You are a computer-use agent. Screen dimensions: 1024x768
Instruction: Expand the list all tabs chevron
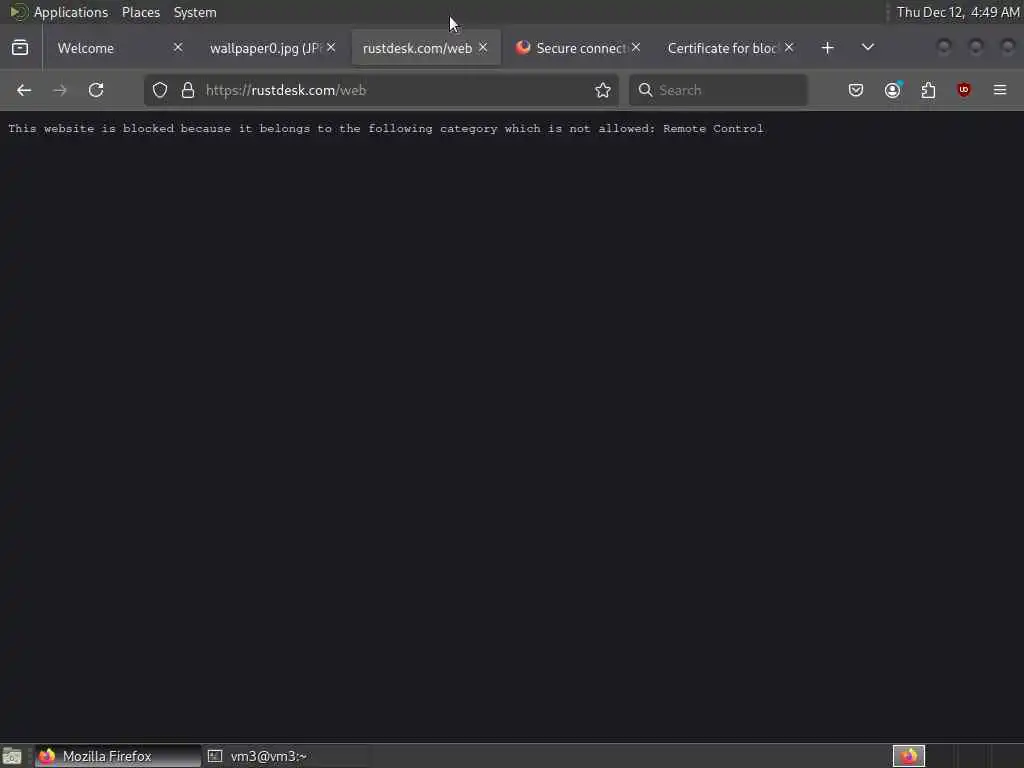coord(867,48)
